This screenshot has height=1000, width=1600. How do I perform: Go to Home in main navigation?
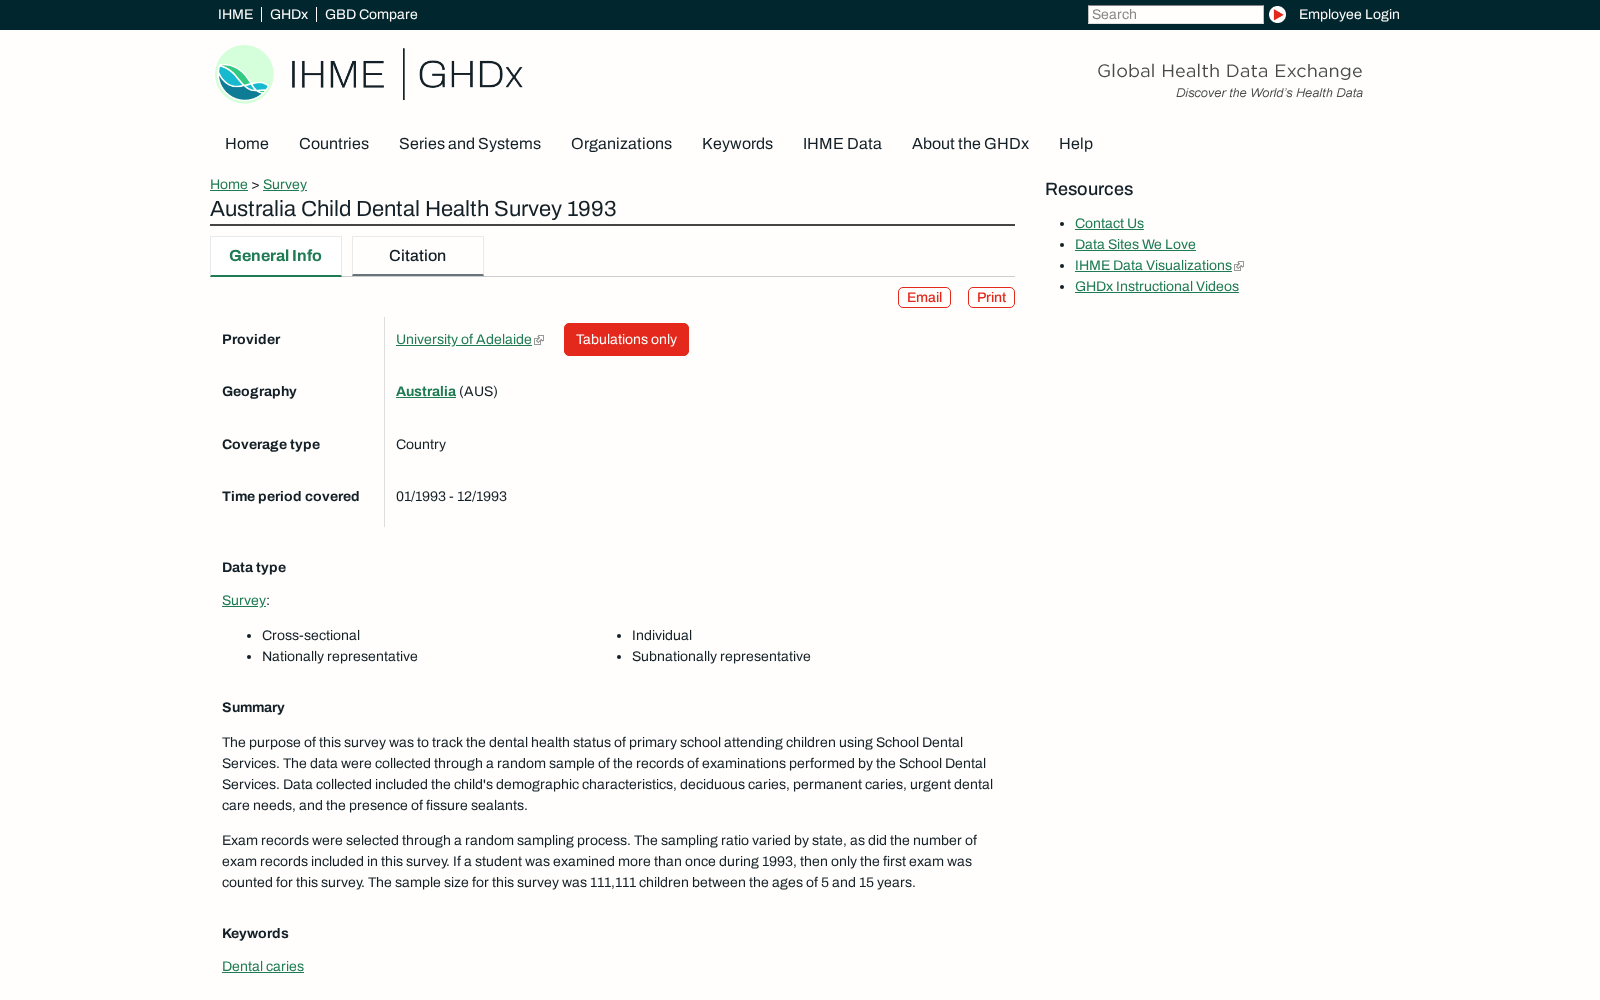tap(247, 144)
